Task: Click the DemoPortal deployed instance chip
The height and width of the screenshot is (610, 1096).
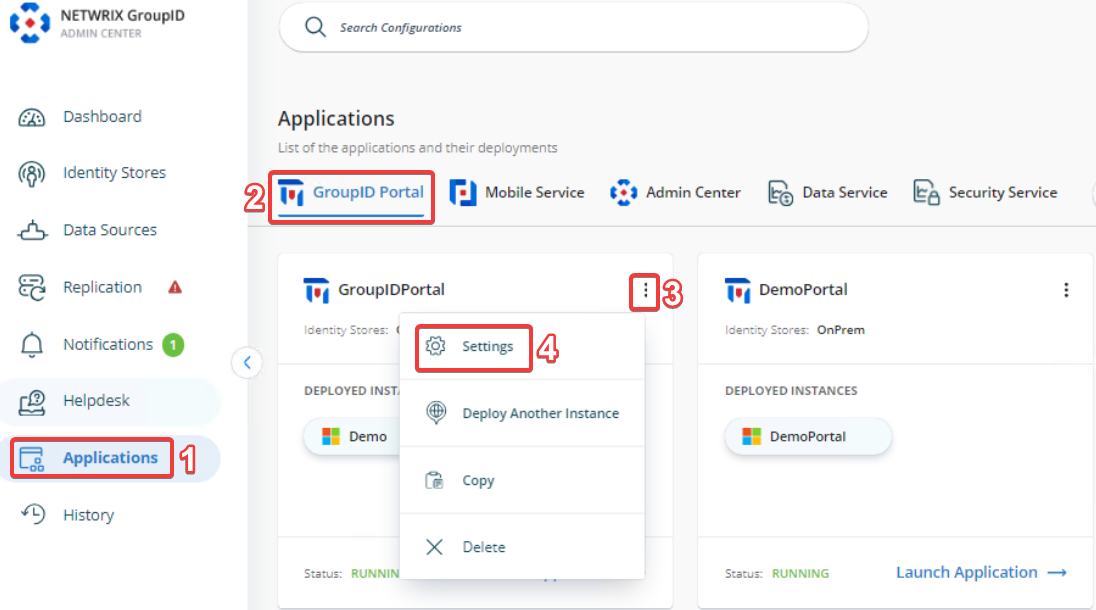Action: point(807,437)
